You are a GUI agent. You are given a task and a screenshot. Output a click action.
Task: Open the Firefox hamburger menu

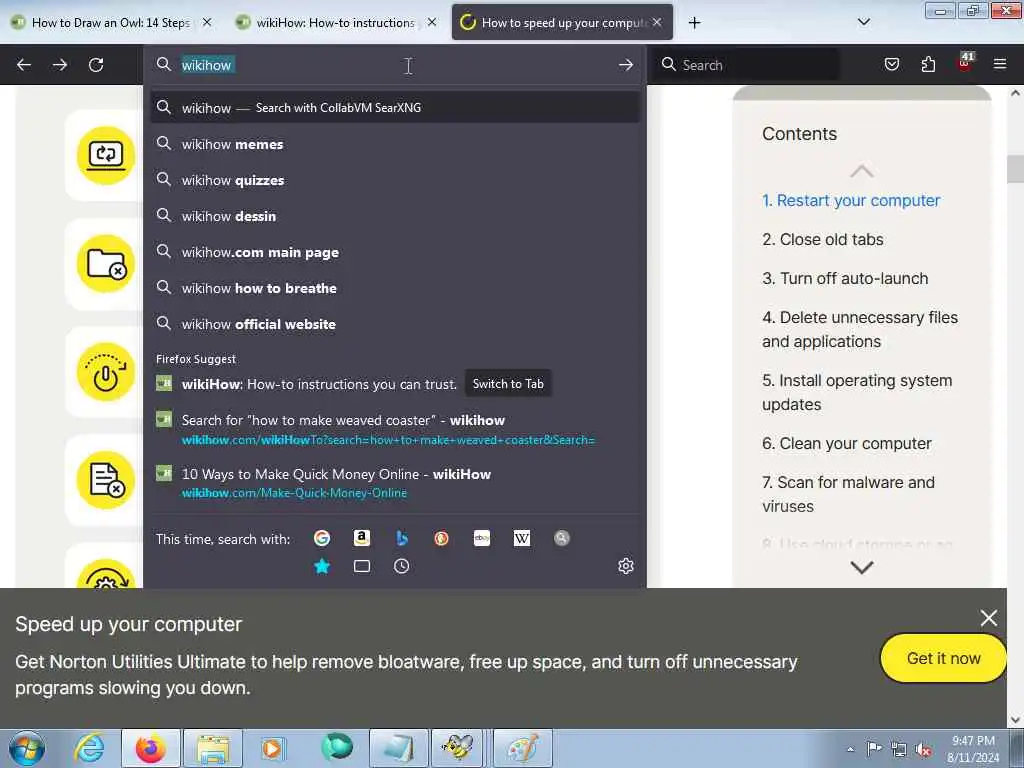[x=1000, y=64]
